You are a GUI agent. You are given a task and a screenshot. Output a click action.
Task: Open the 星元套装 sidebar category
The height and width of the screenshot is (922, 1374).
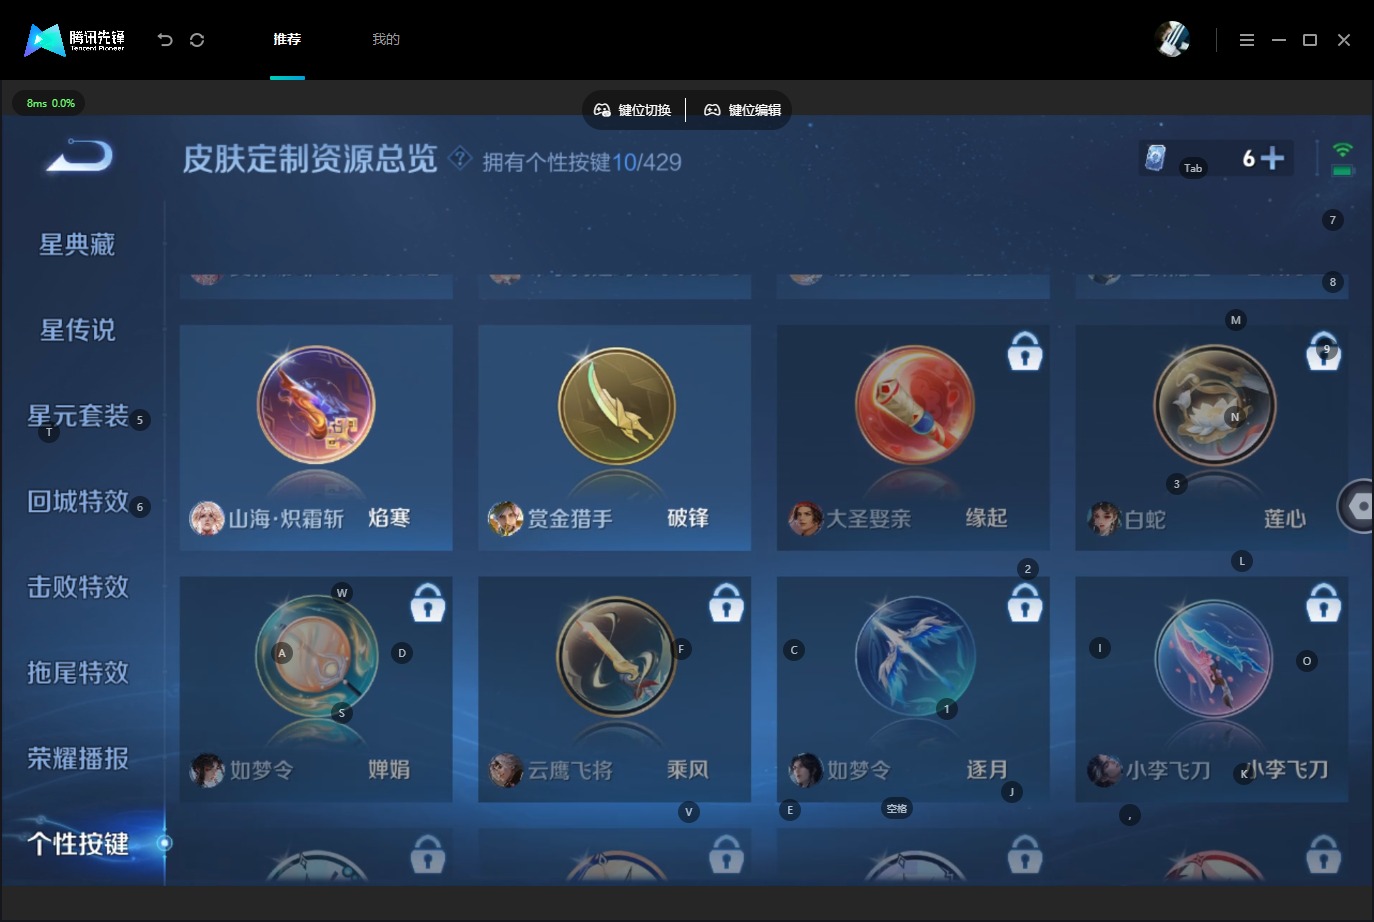tap(78, 416)
